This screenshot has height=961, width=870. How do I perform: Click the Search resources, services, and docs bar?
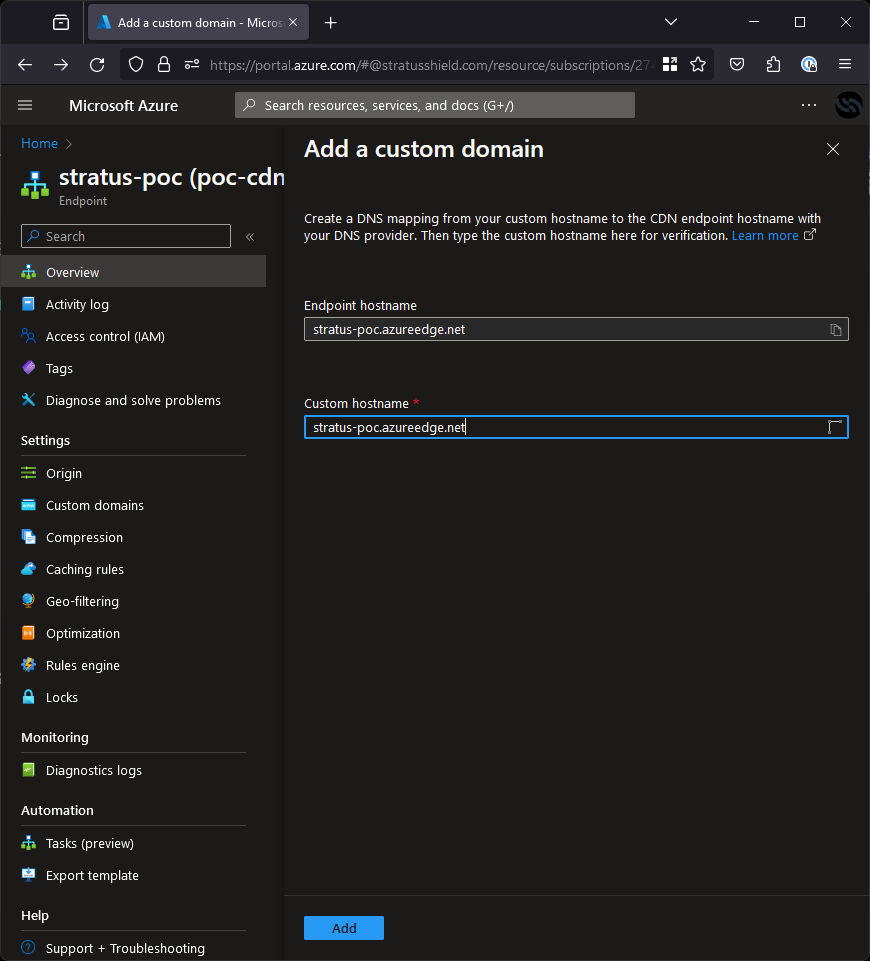(x=434, y=105)
